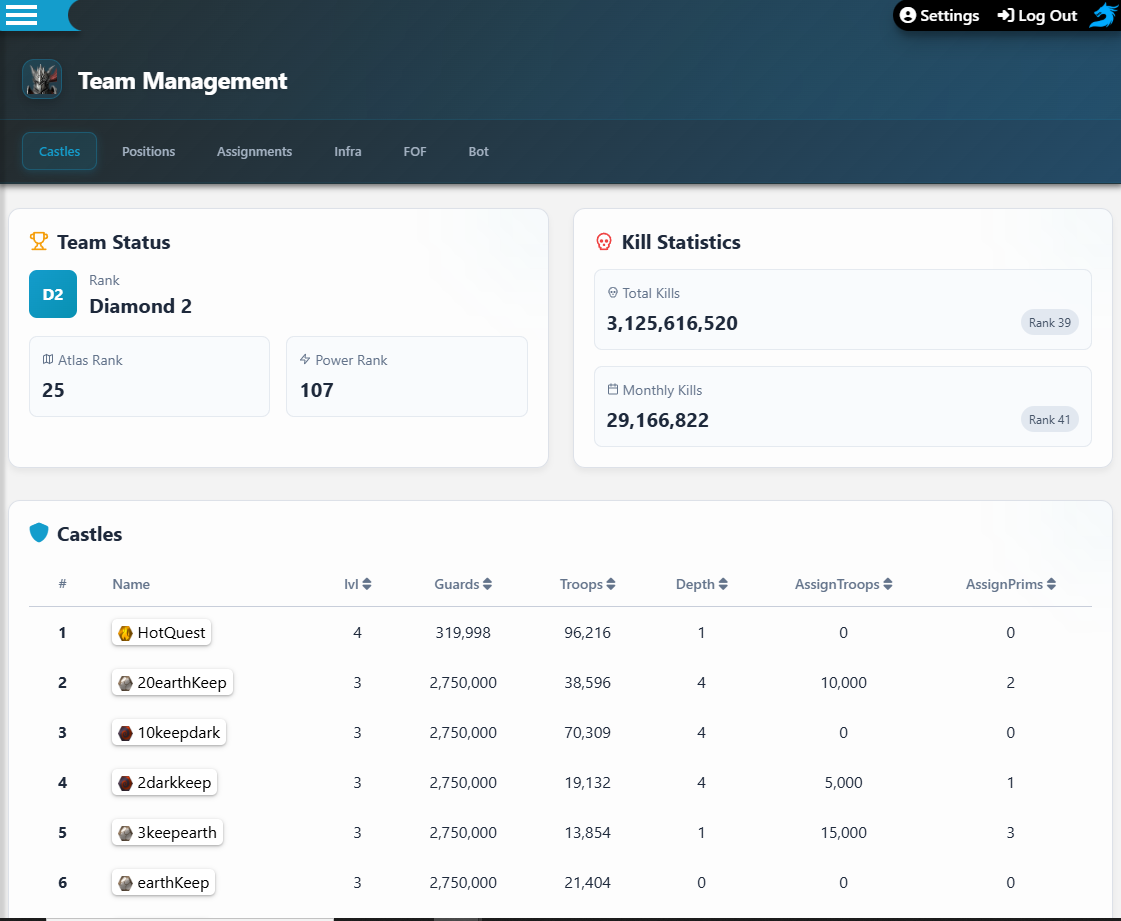The height and width of the screenshot is (921, 1121).
Task: Open the hamburger menu
Action: (x=21, y=15)
